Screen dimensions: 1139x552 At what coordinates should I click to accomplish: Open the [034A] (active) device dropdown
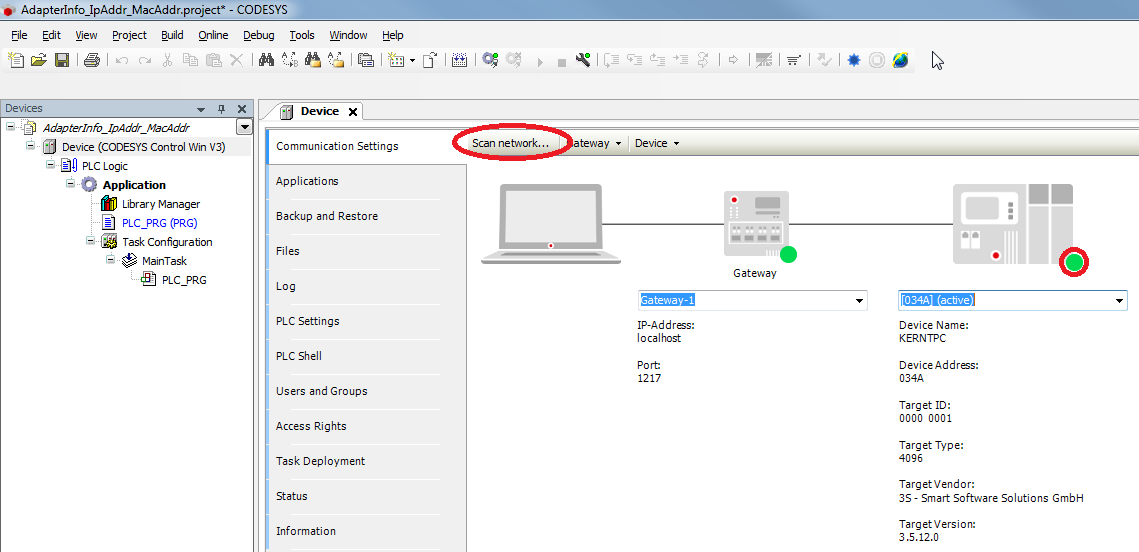click(x=1118, y=301)
